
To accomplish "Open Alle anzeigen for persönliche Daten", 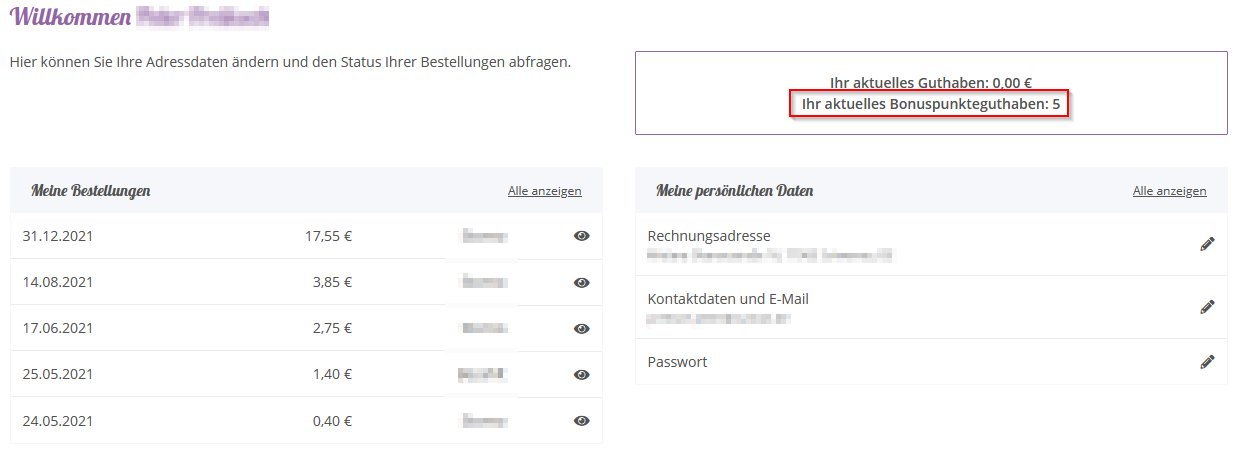I will pos(1170,191).
